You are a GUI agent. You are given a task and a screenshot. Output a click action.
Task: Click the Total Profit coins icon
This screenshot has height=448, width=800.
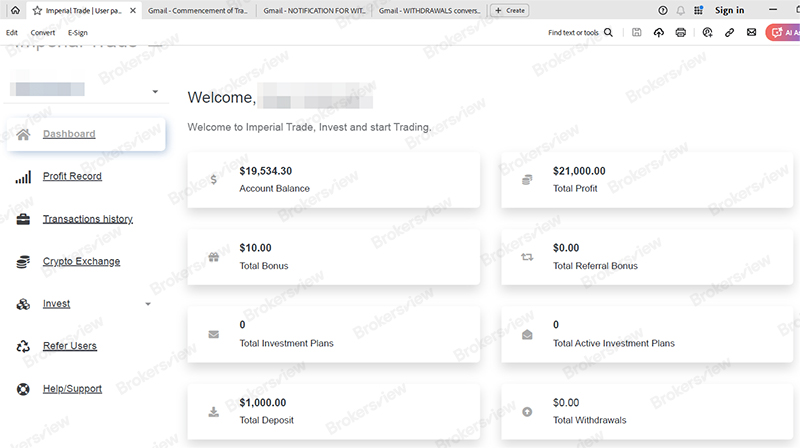pos(527,180)
